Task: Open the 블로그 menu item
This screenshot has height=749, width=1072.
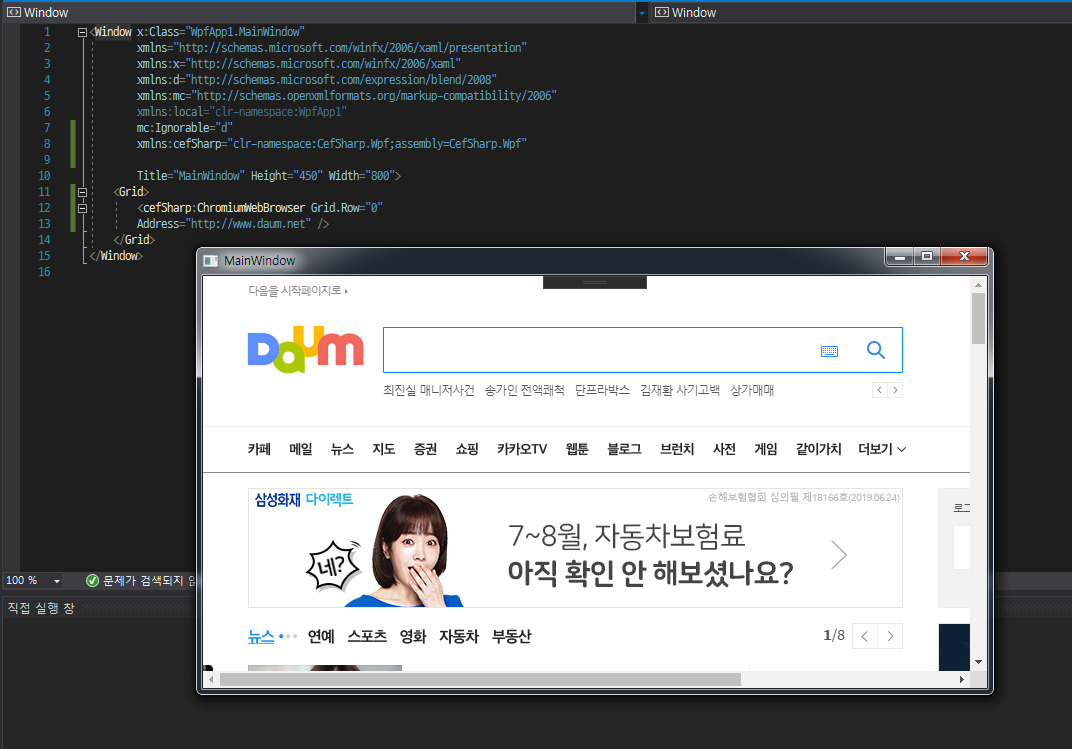Action: tap(624, 449)
